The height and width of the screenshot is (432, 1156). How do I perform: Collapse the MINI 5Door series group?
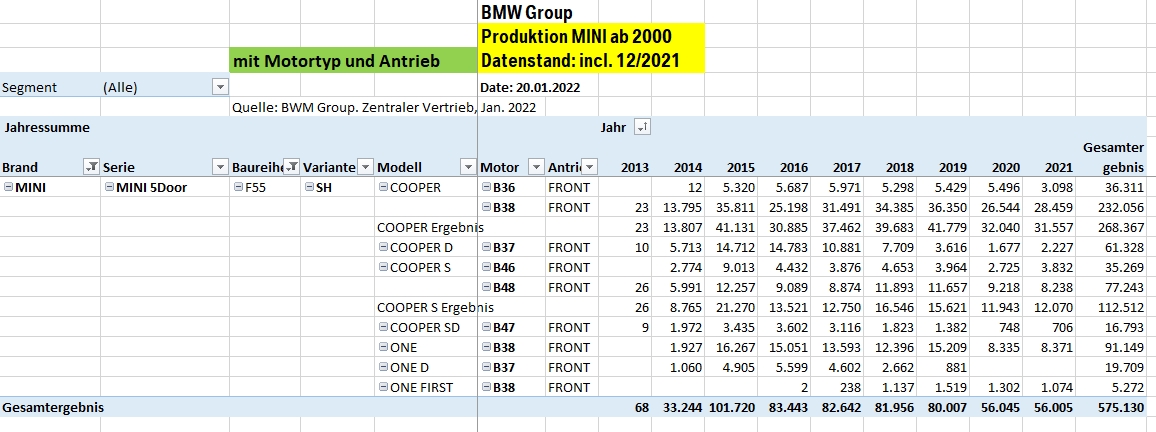tap(109, 187)
